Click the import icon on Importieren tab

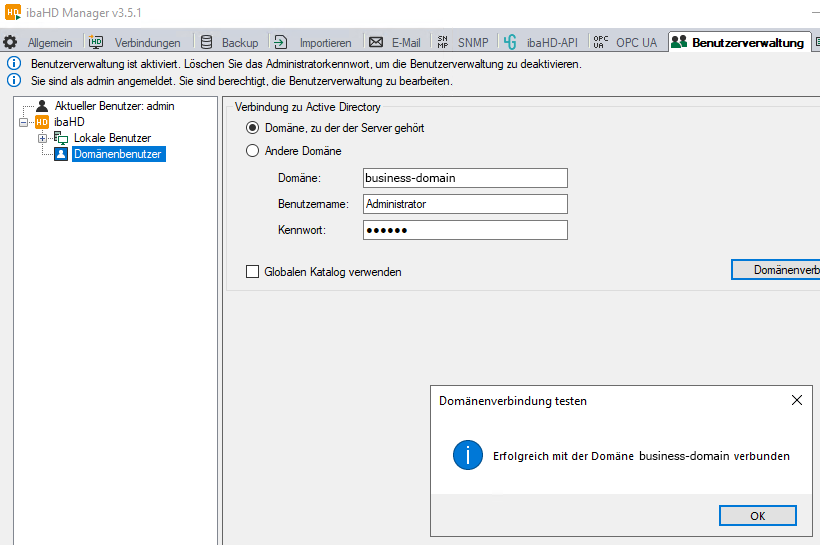click(281, 43)
